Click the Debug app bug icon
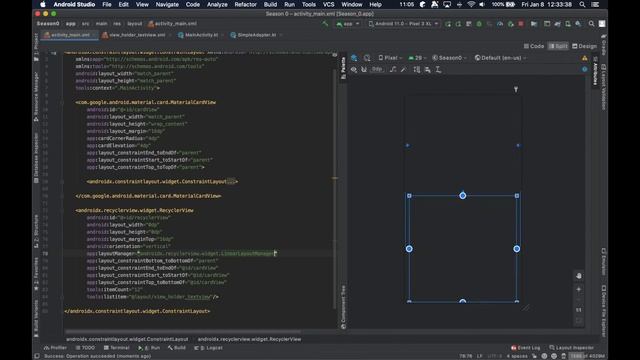Viewport: 640px width, 360px height. coord(479,24)
